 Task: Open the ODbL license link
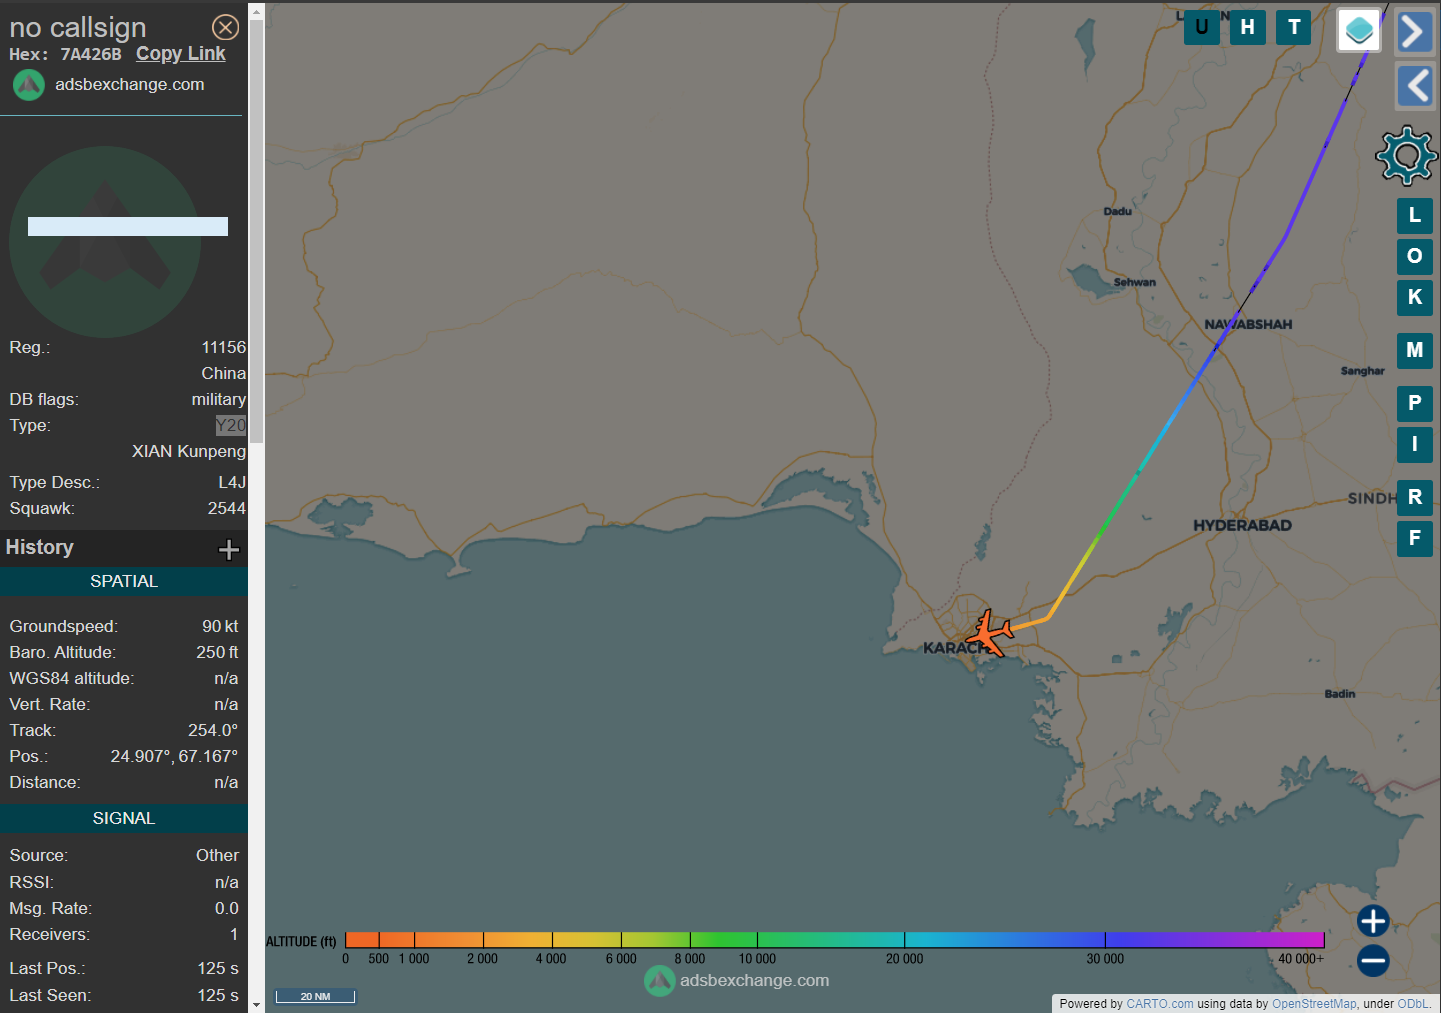click(x=1413, y=1004)
